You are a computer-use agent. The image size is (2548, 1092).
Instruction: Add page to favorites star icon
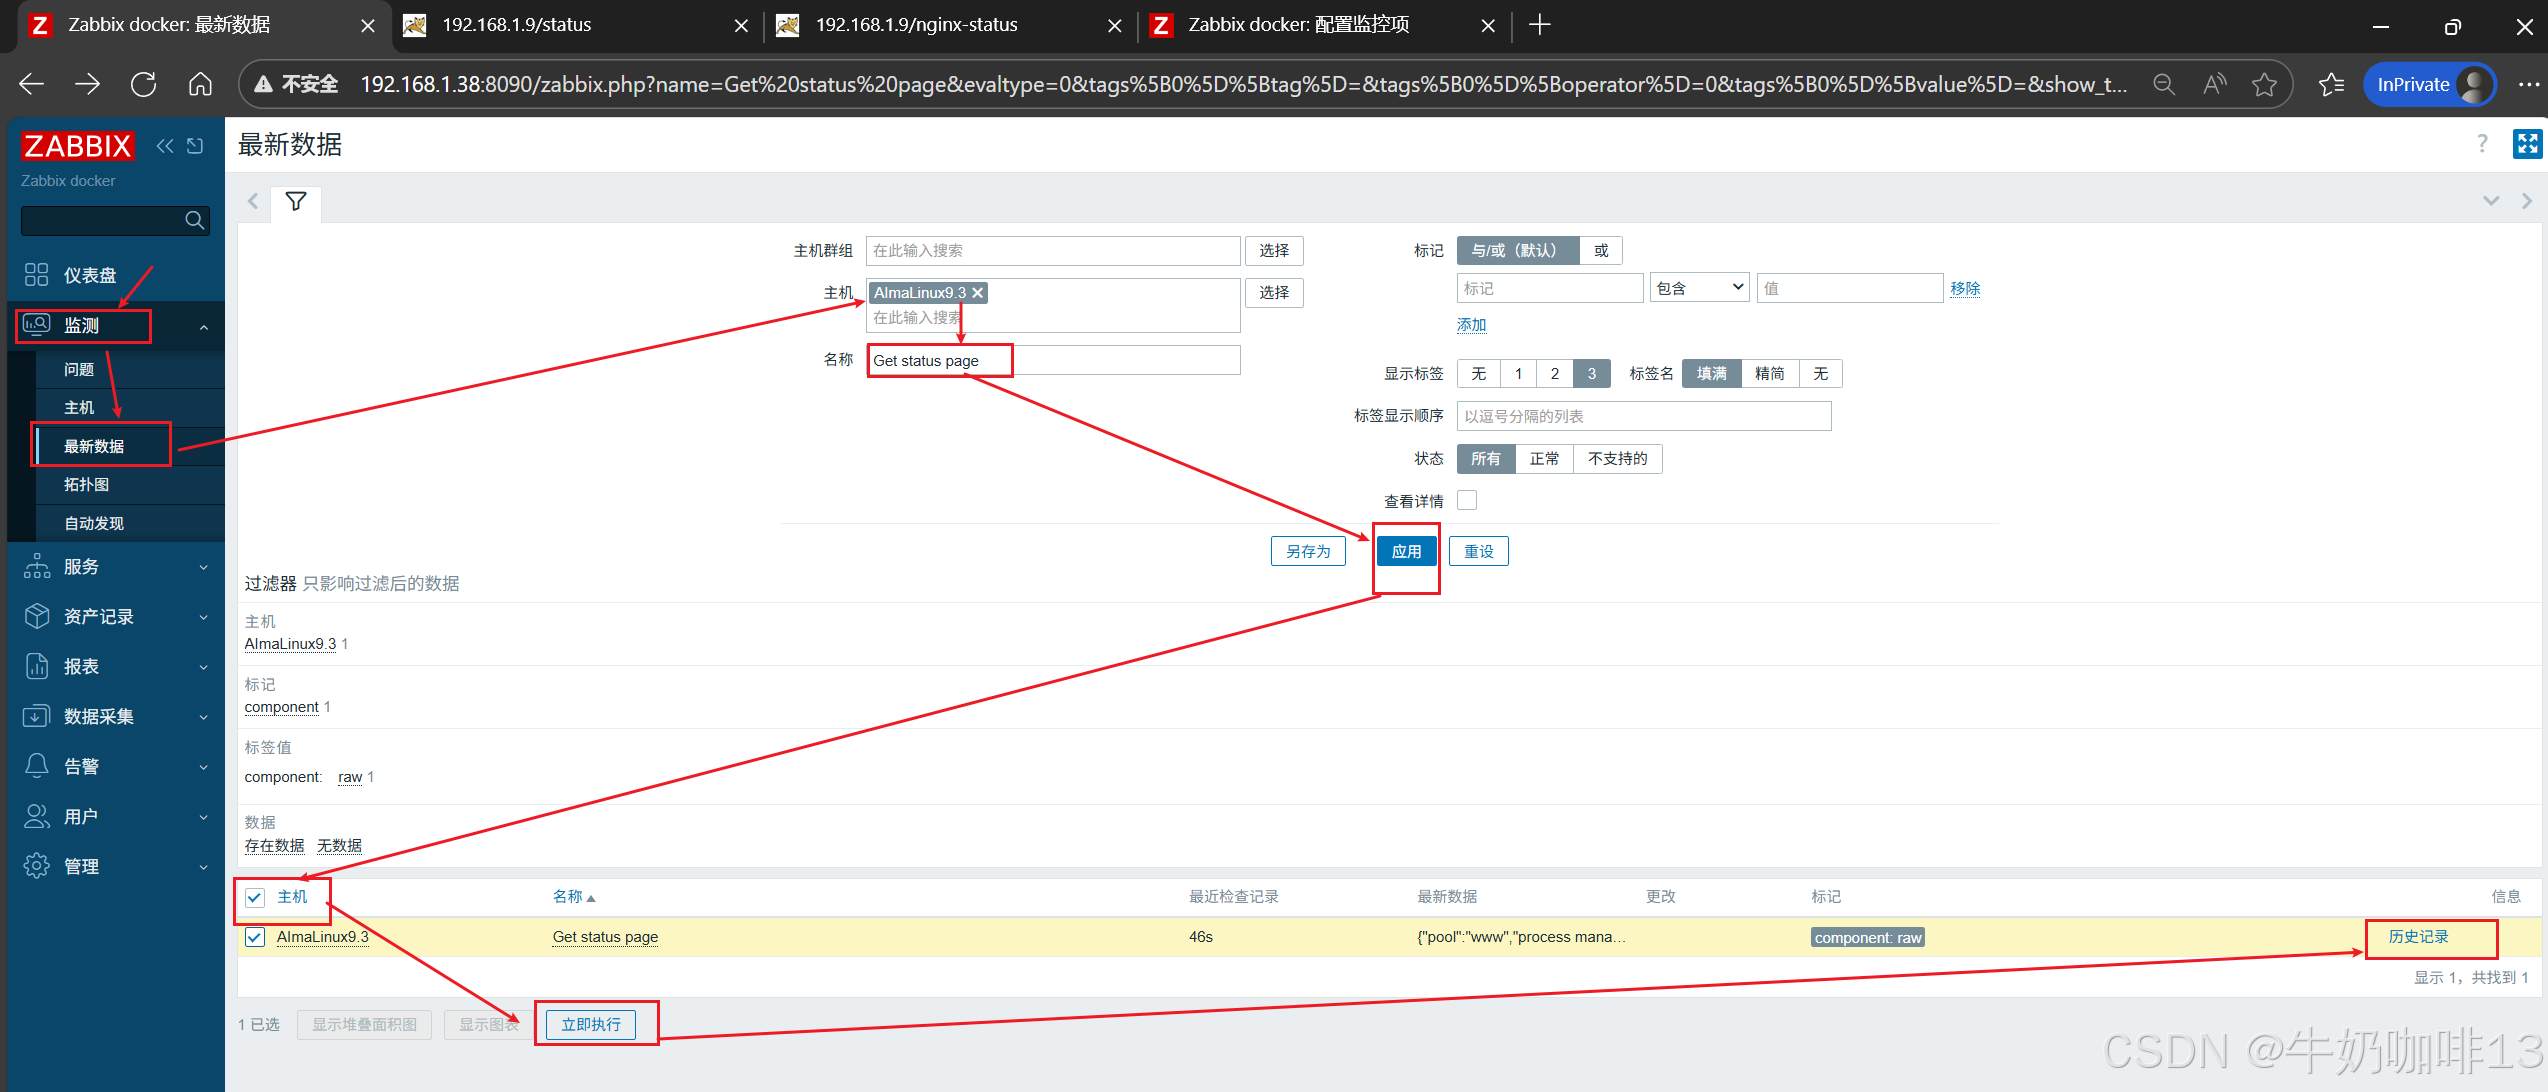[x=2264, y=85]
